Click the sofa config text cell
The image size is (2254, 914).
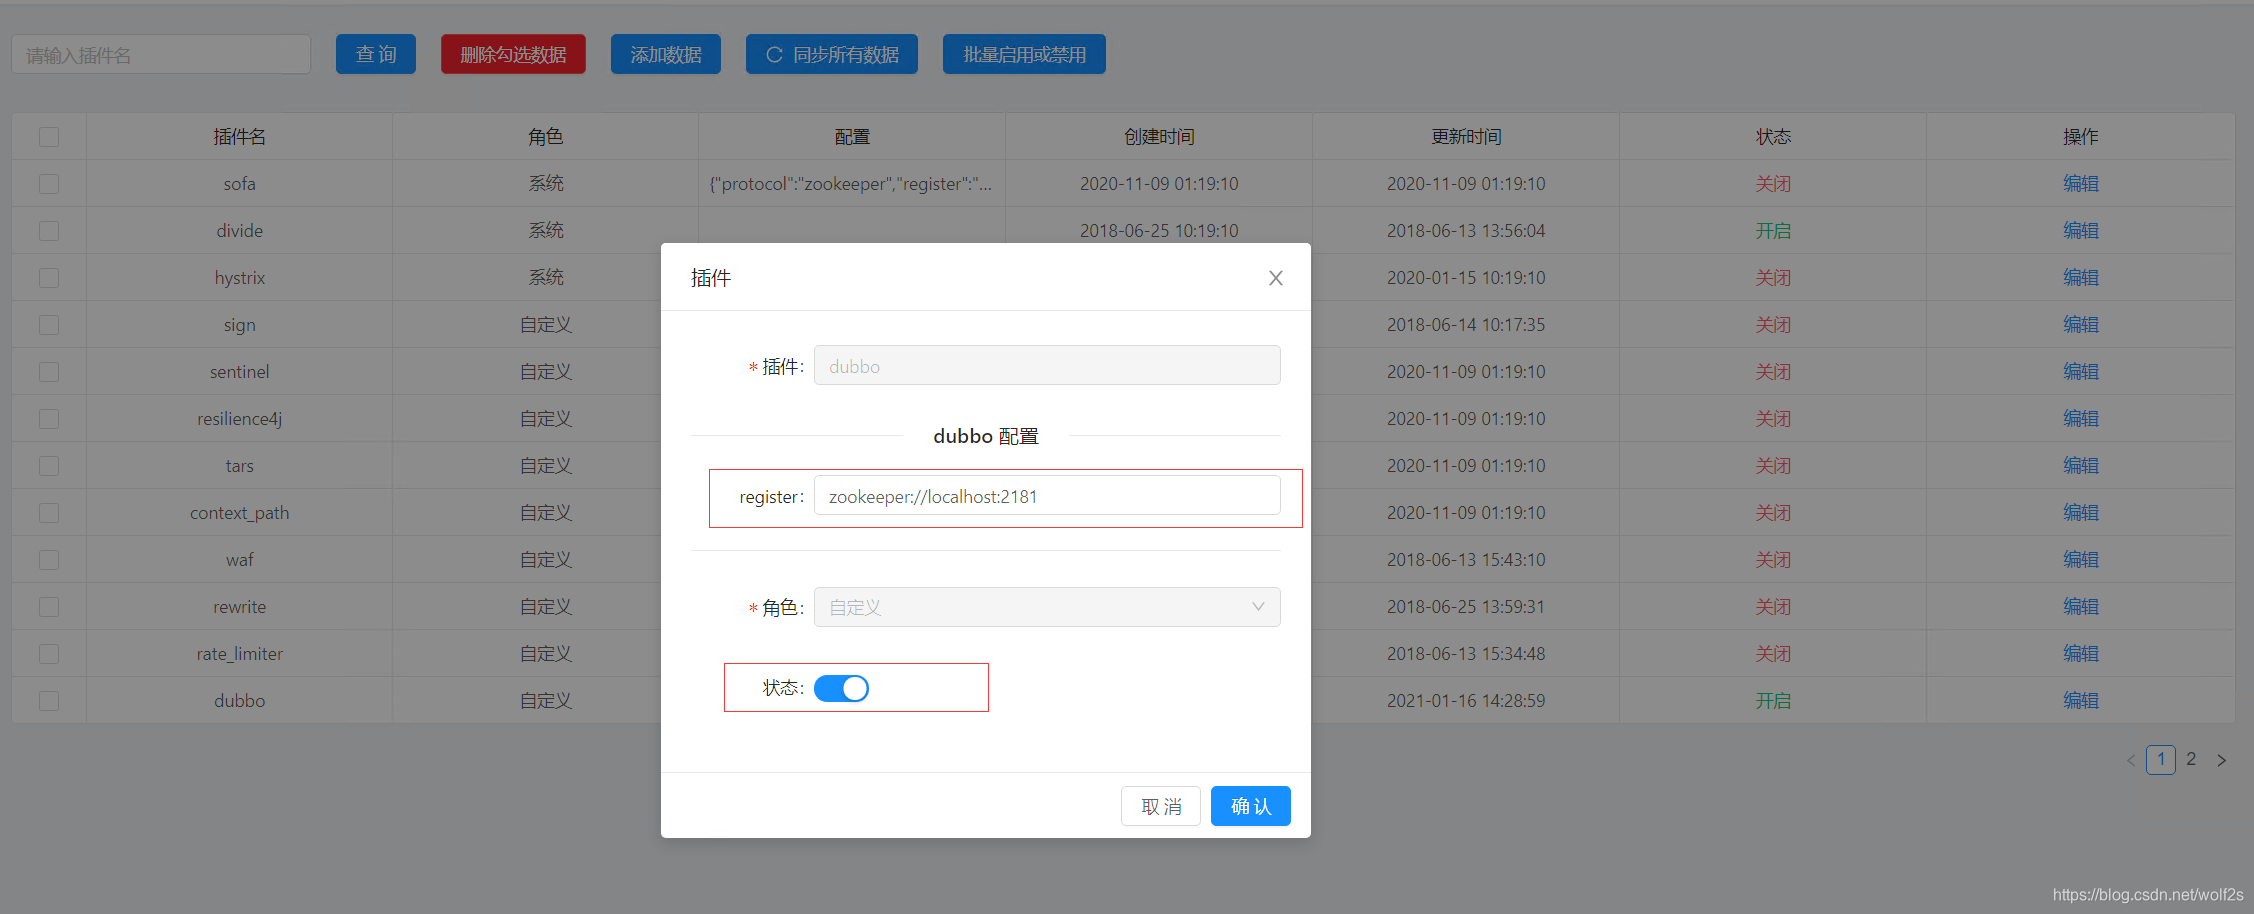(851, 183)
